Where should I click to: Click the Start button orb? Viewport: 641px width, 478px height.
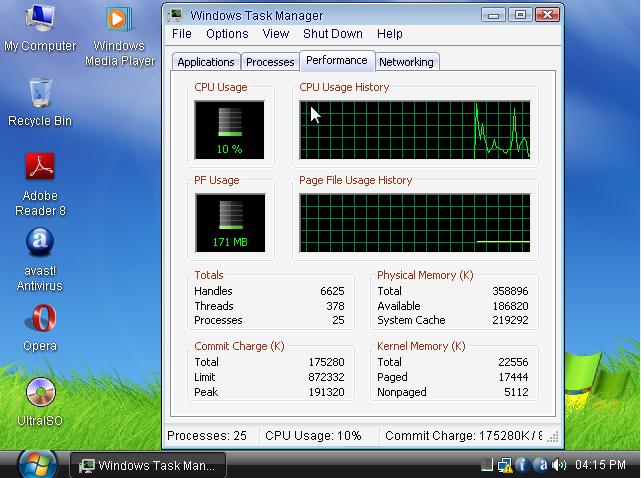pos(37,464)
